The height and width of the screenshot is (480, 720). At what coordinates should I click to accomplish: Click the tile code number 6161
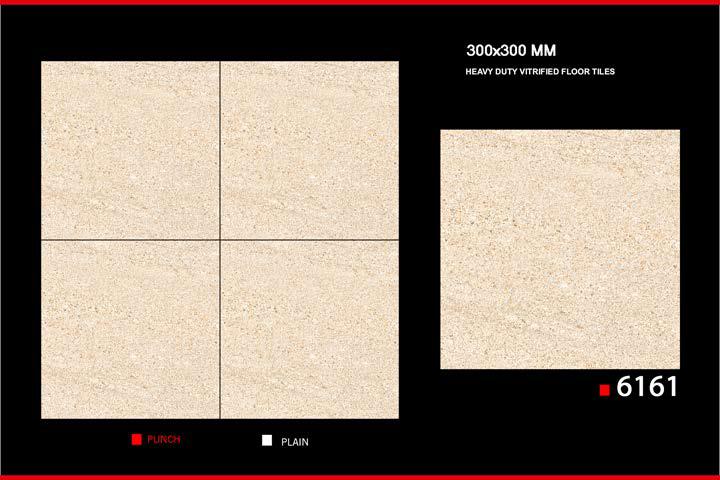tap(647, 386)
